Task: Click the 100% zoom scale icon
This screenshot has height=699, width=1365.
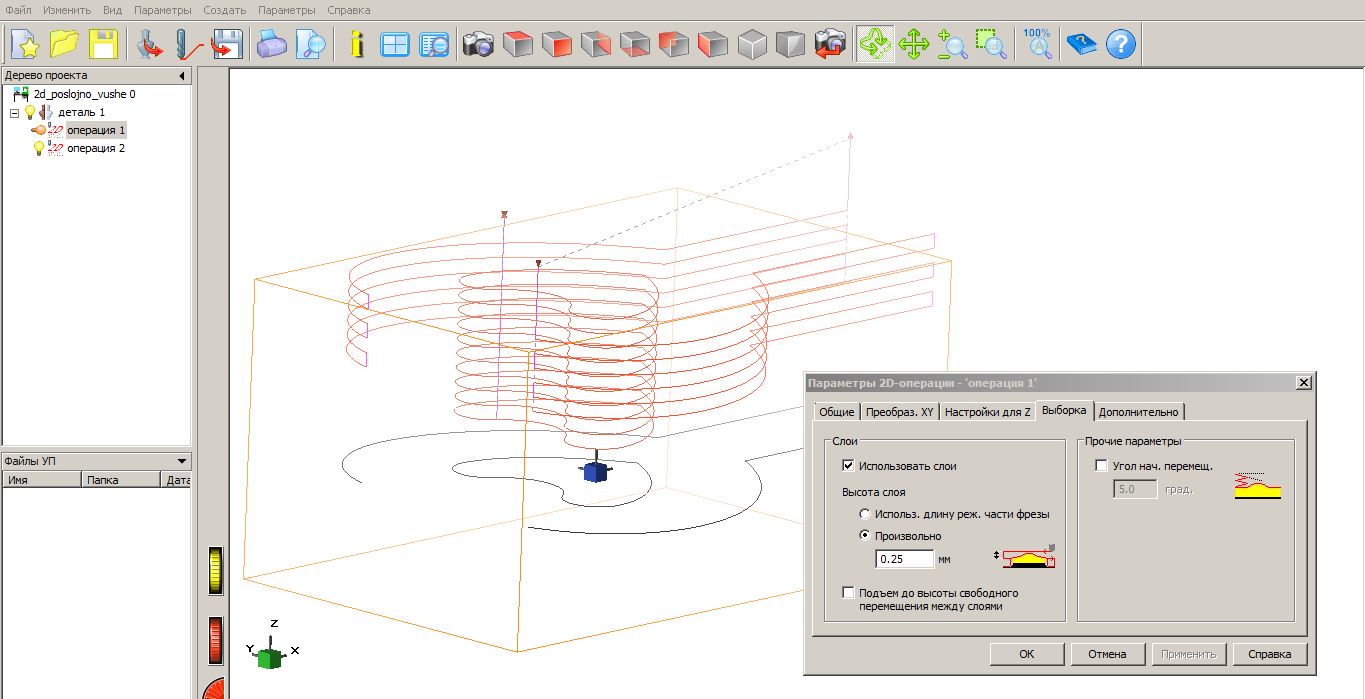Action: pyautogui.click(x=1037, y=44)
